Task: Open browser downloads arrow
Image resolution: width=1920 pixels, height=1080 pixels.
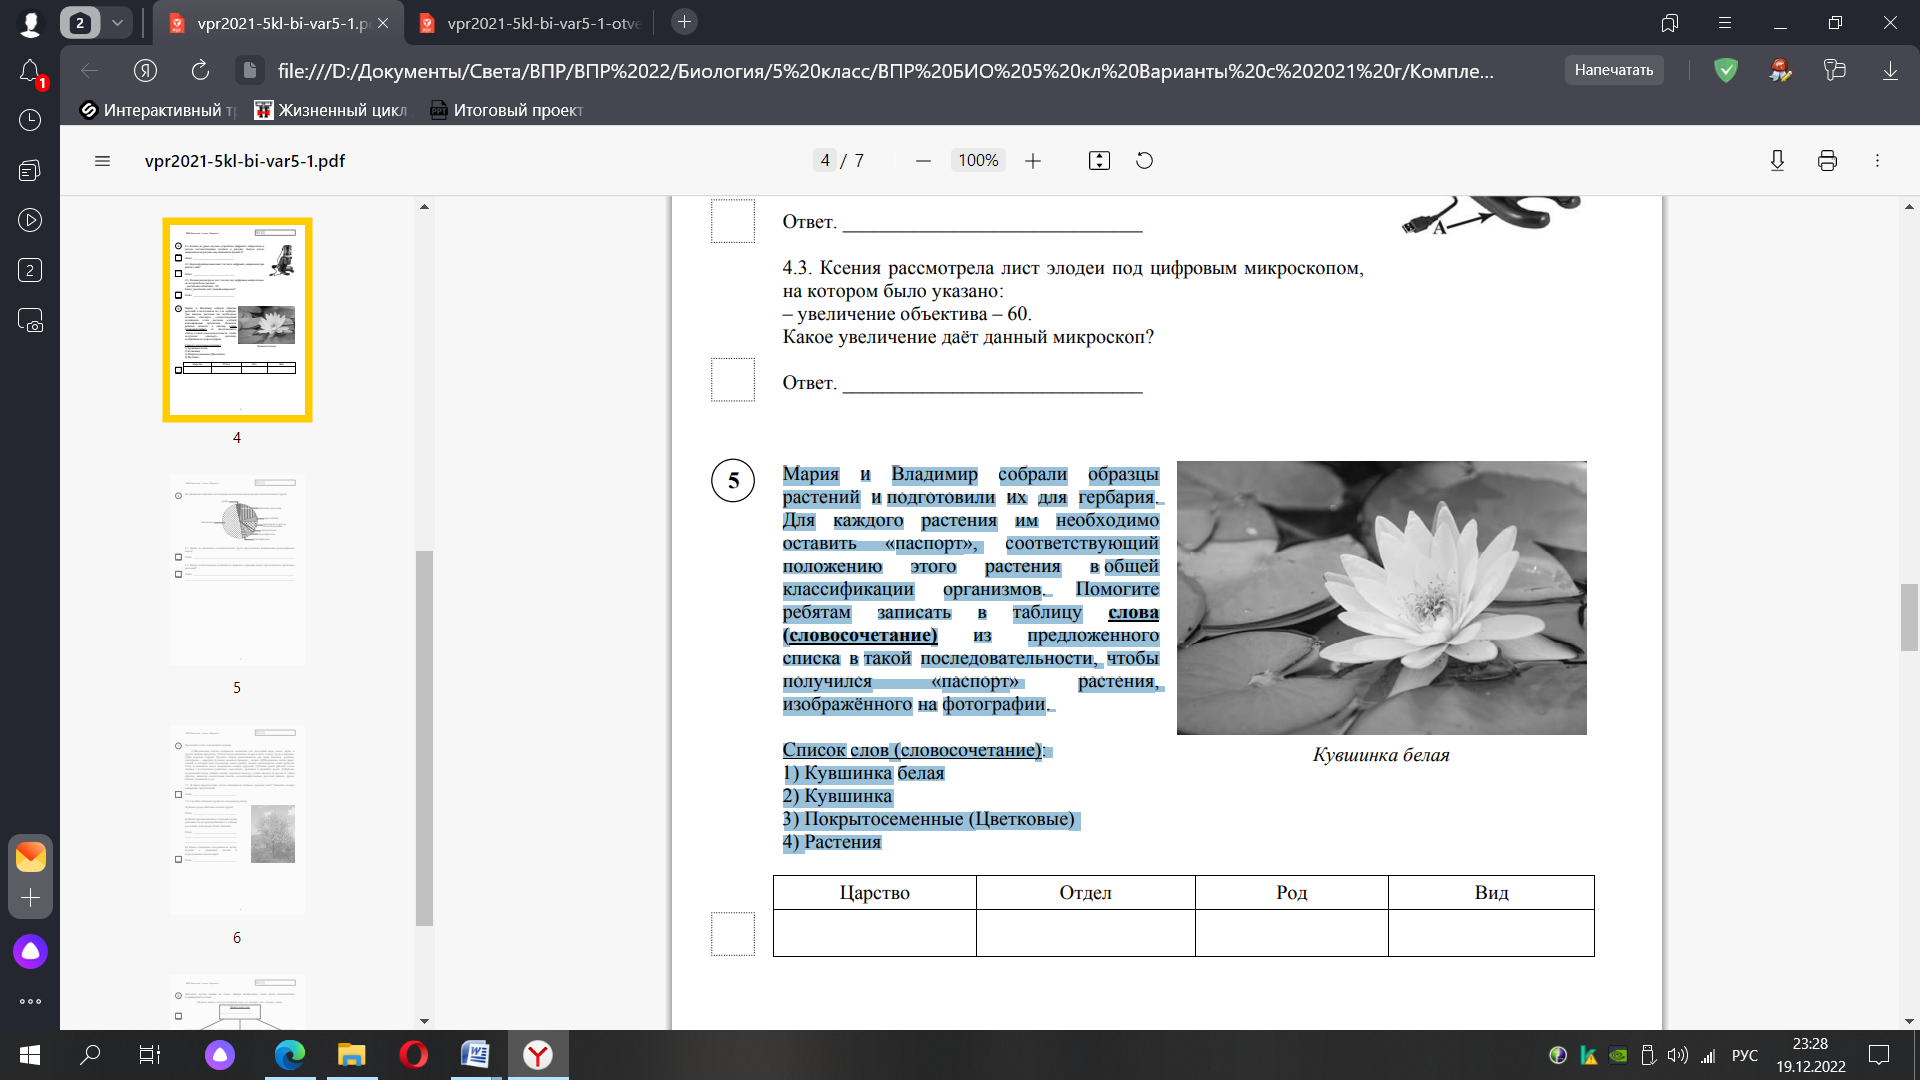Action: (1890, 70)
